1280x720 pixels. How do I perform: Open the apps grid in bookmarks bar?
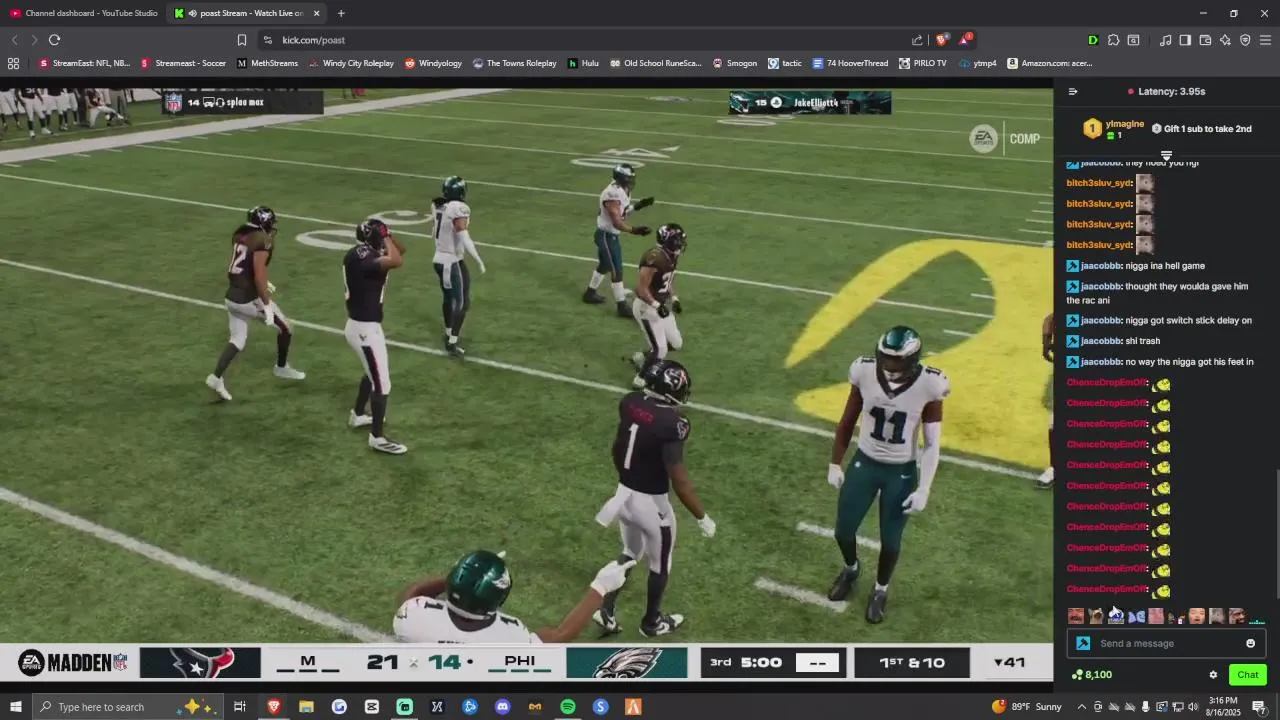(x=13, y=63)
